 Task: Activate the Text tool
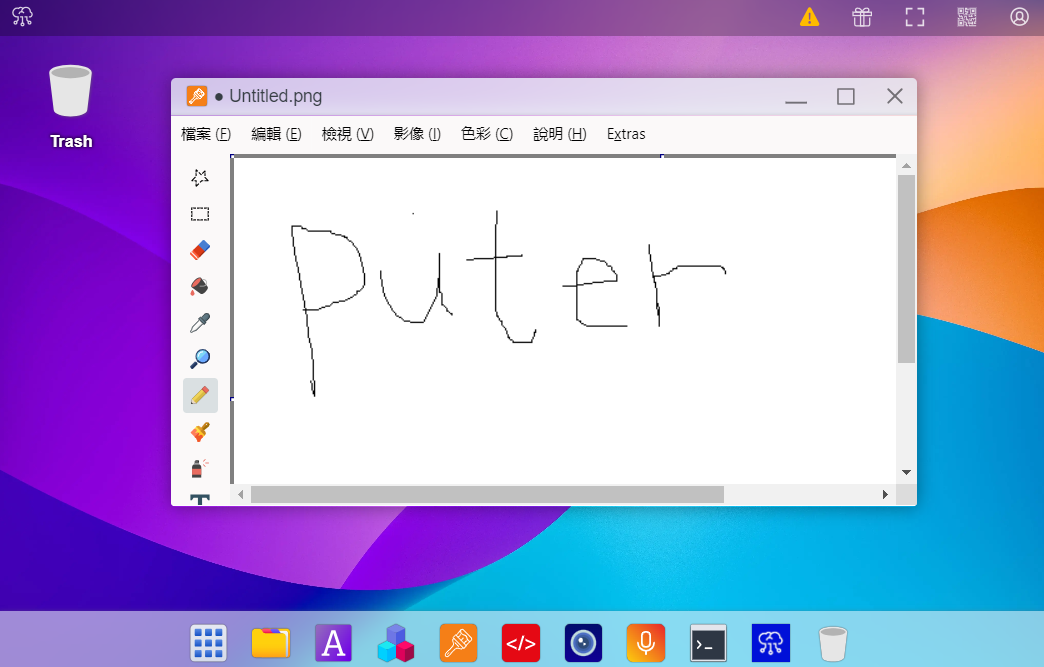pos(199,500)
